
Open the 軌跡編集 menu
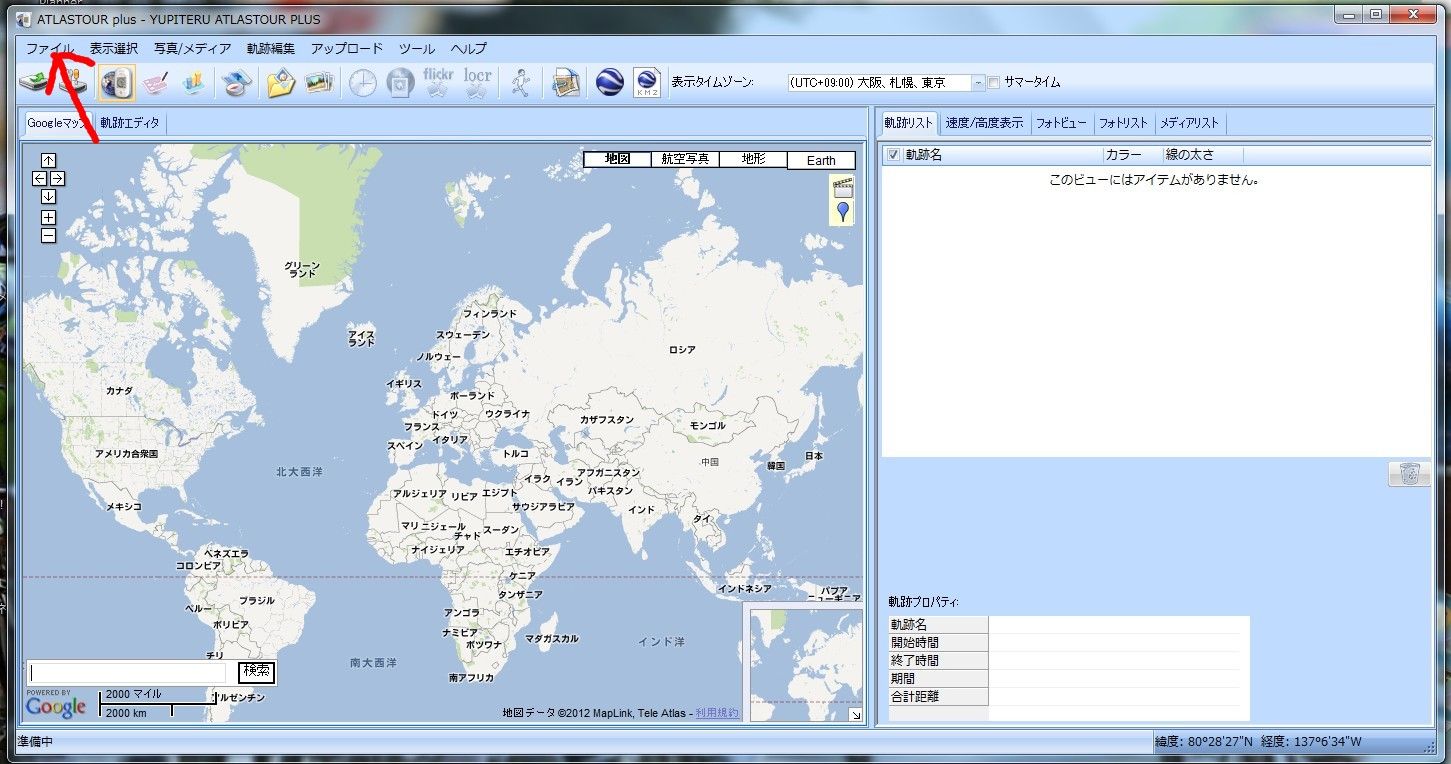pos(271,48)
